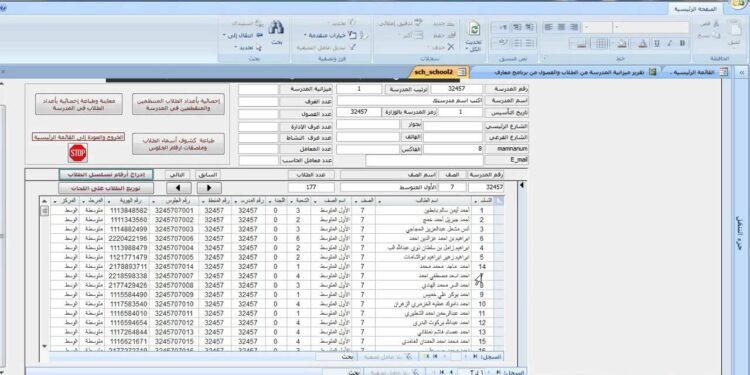Click the binoculars Find icon in ribbon
The width and height of the screenshot is (750, 375).
276,28
